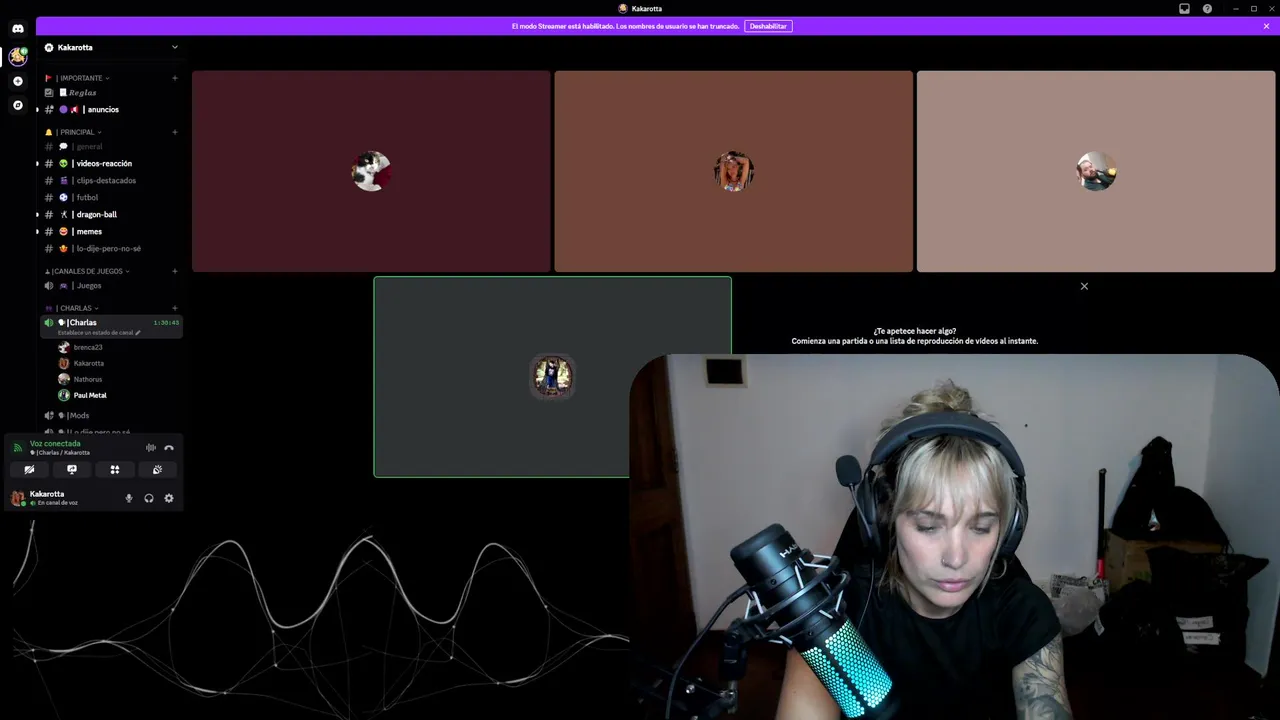Open the inbox icon in title bar
This screenshot has height=720, width=1280.
(1184, 8)
